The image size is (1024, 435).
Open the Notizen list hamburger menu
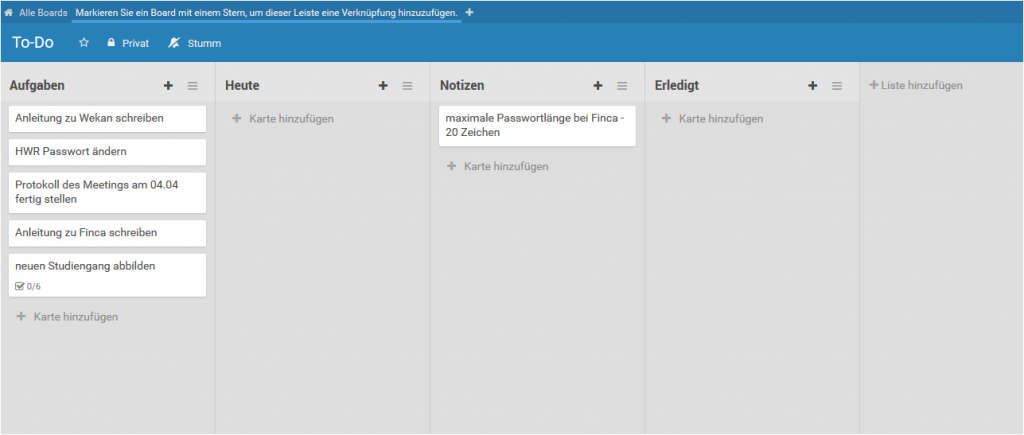[622, 86]
